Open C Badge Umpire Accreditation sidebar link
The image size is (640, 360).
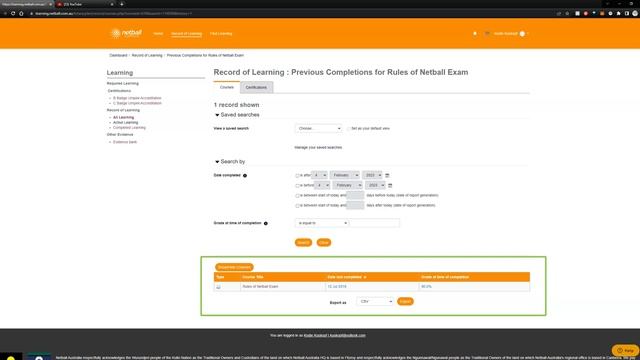(x=137, y=103)
